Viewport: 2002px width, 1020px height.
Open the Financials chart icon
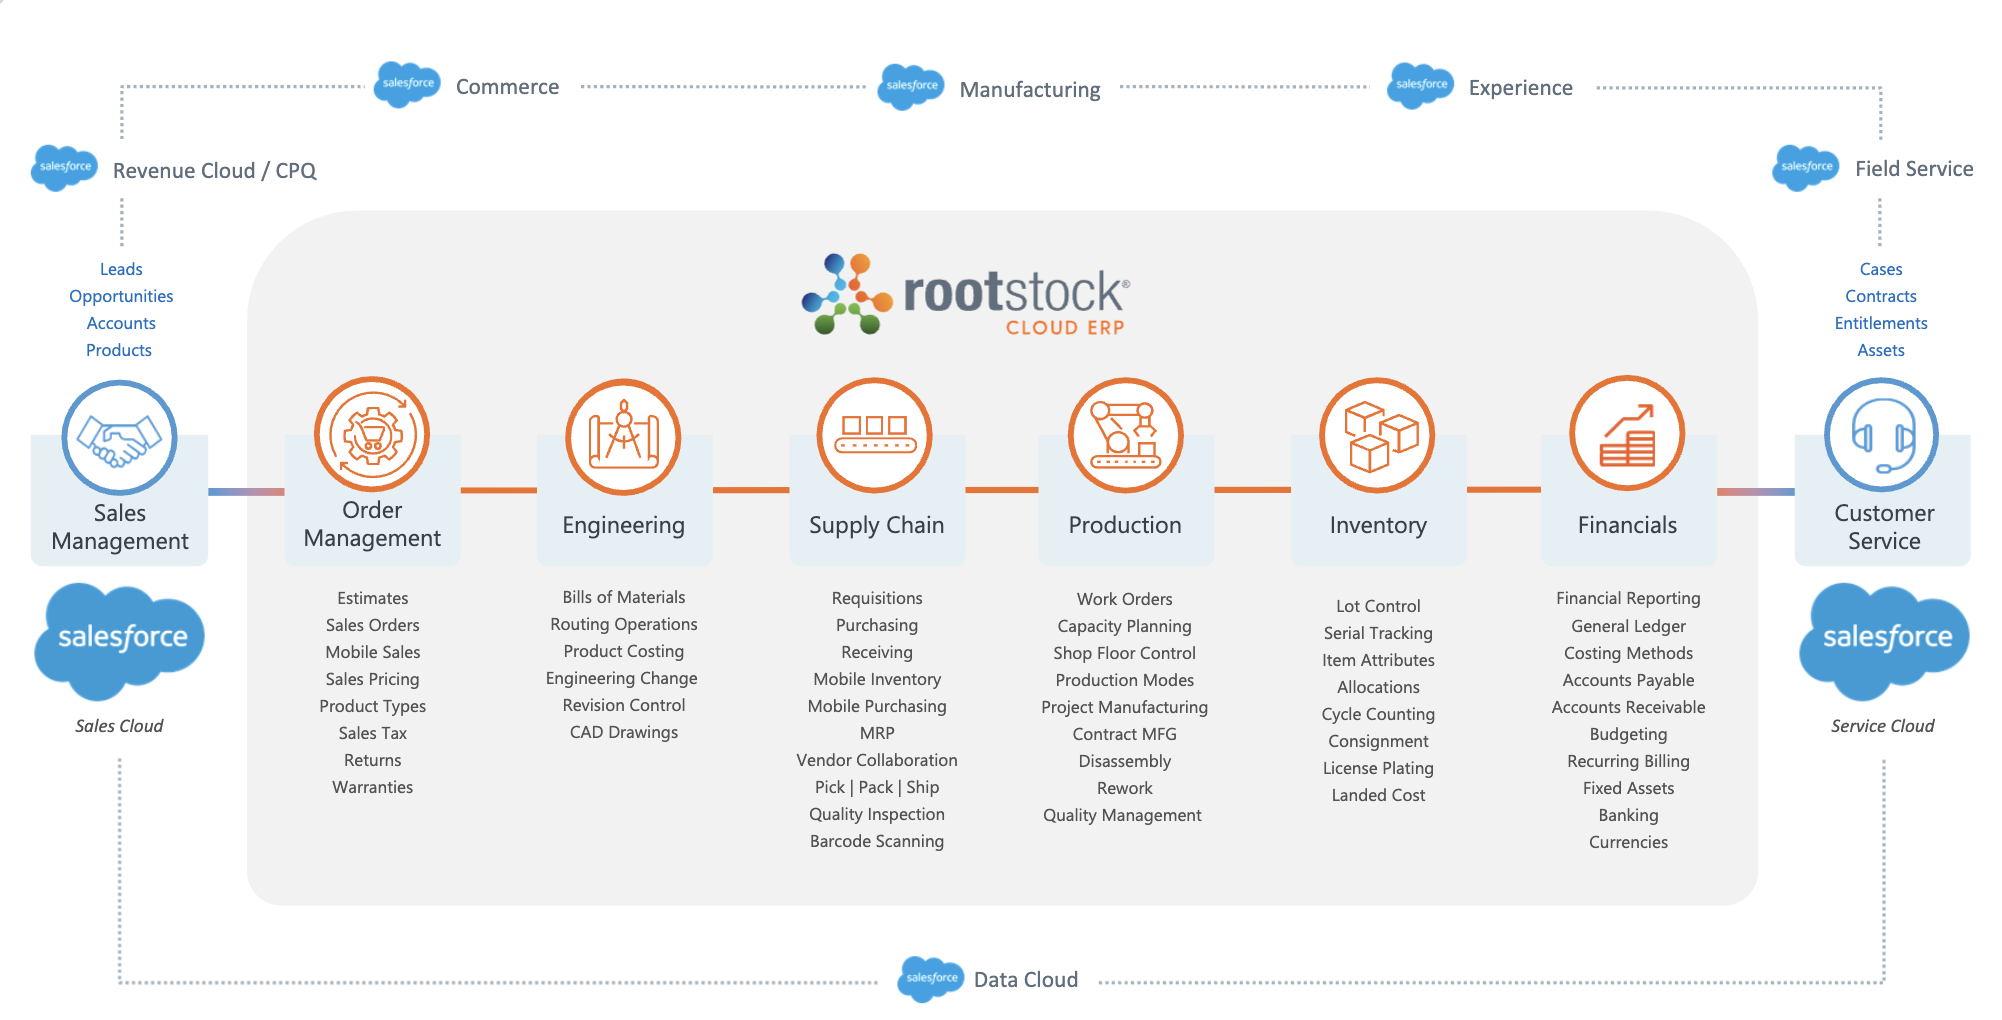(x=1628, y=433)
